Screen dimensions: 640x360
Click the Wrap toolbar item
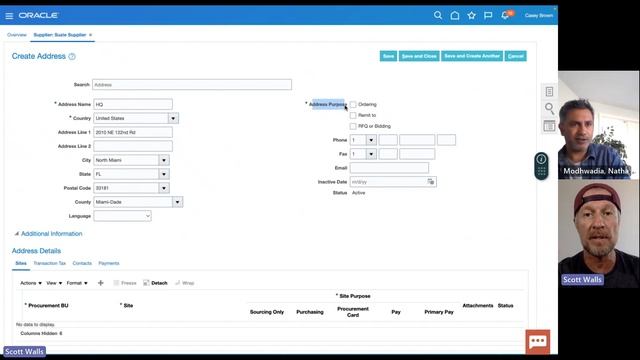pos(184,283)
